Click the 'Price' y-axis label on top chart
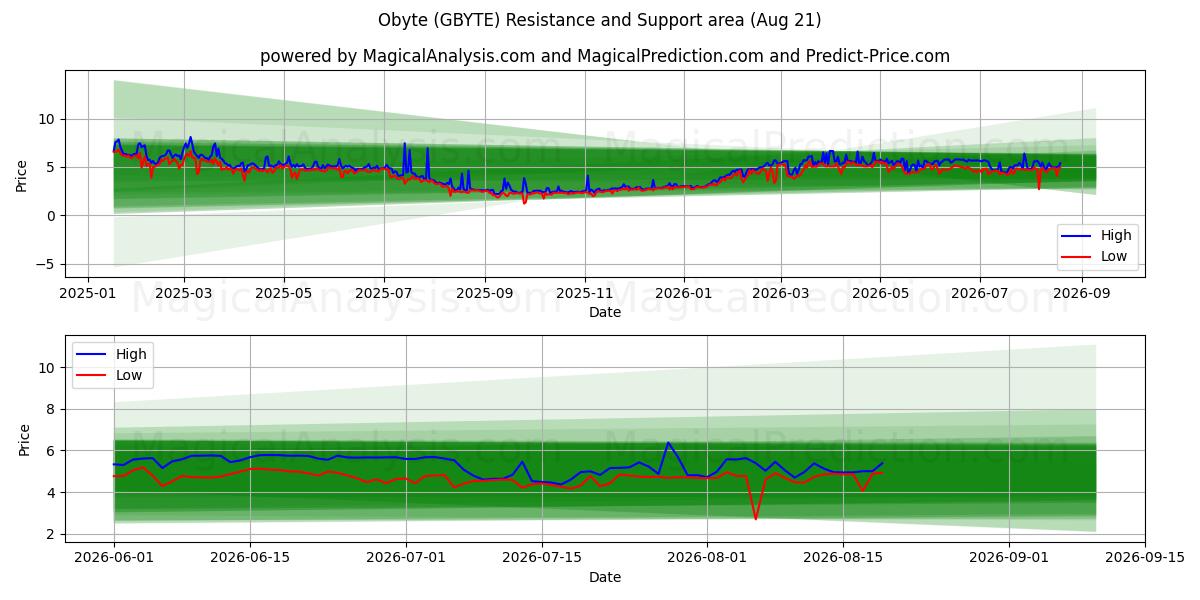Screen dimensions: 1200x600 coord(22,174)
